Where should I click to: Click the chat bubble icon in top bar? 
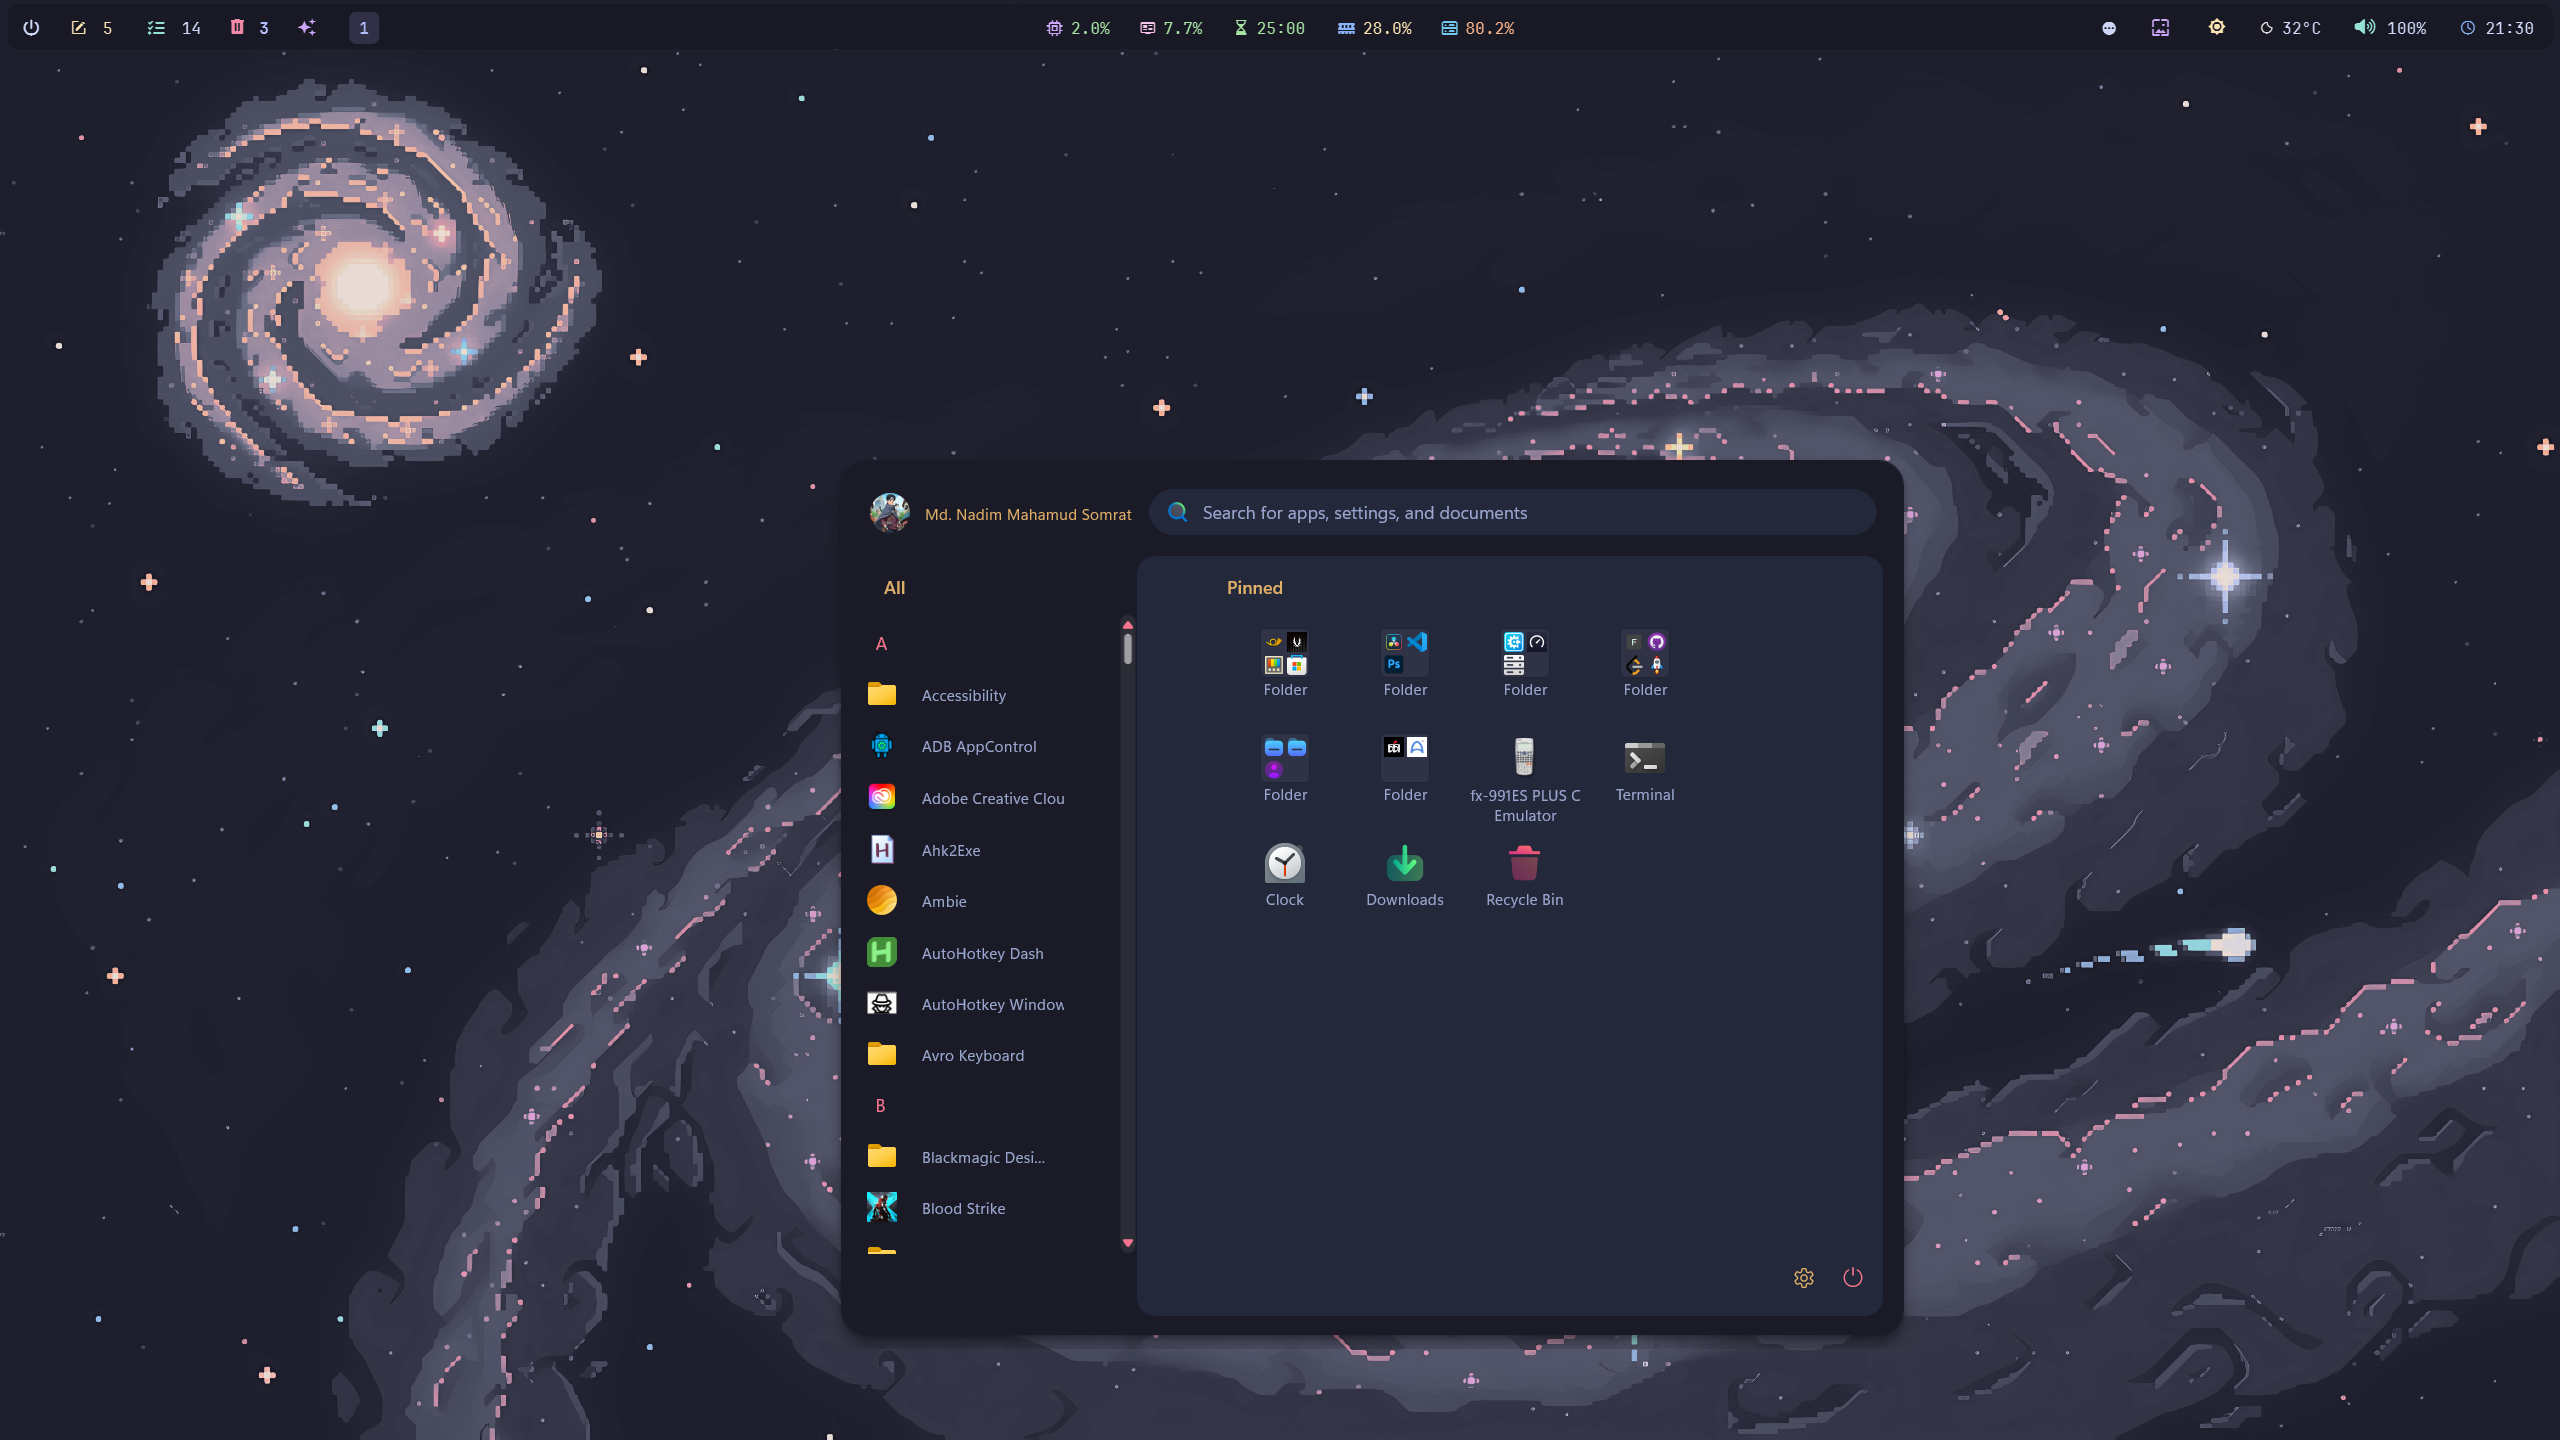coord(2109,28)
